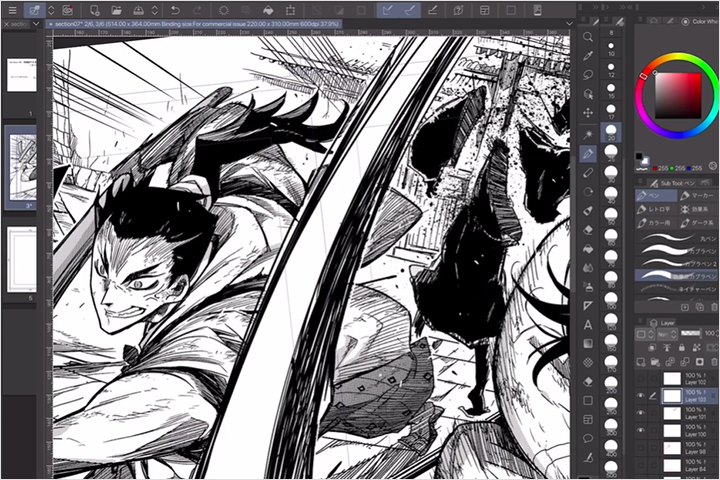Select the Text tool
720x480 pixels.
click(588, 325)
